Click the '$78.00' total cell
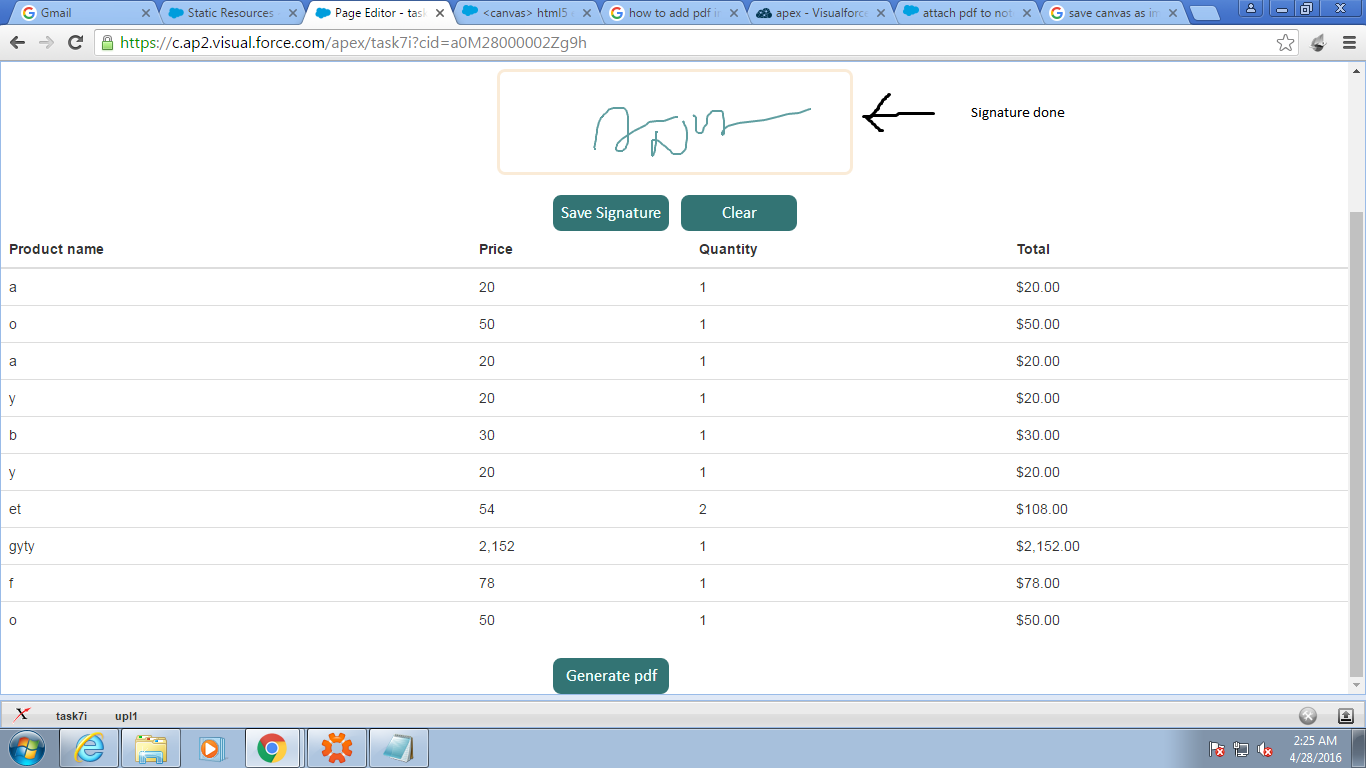The width and height of the screenshot is (1366, 768). (1038, 583)
